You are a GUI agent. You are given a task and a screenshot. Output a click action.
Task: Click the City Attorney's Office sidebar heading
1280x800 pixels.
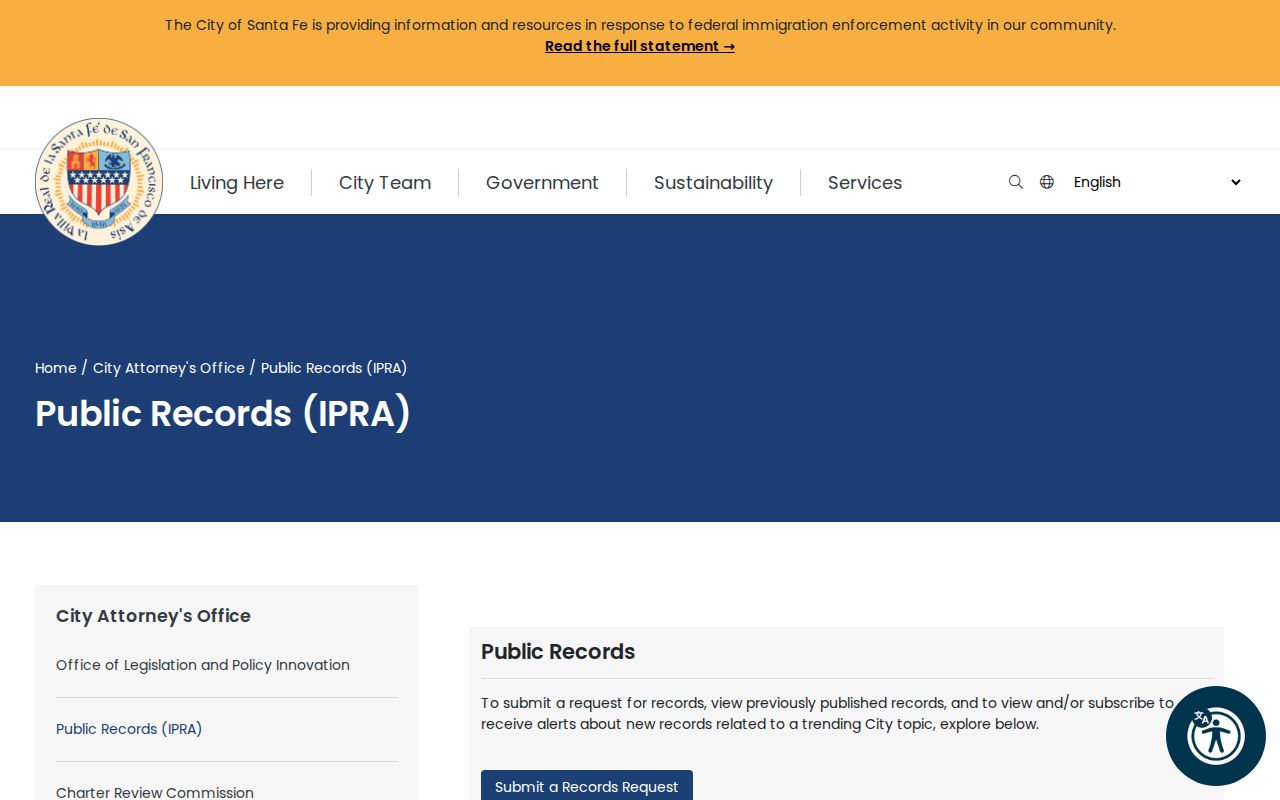(153, 616)
